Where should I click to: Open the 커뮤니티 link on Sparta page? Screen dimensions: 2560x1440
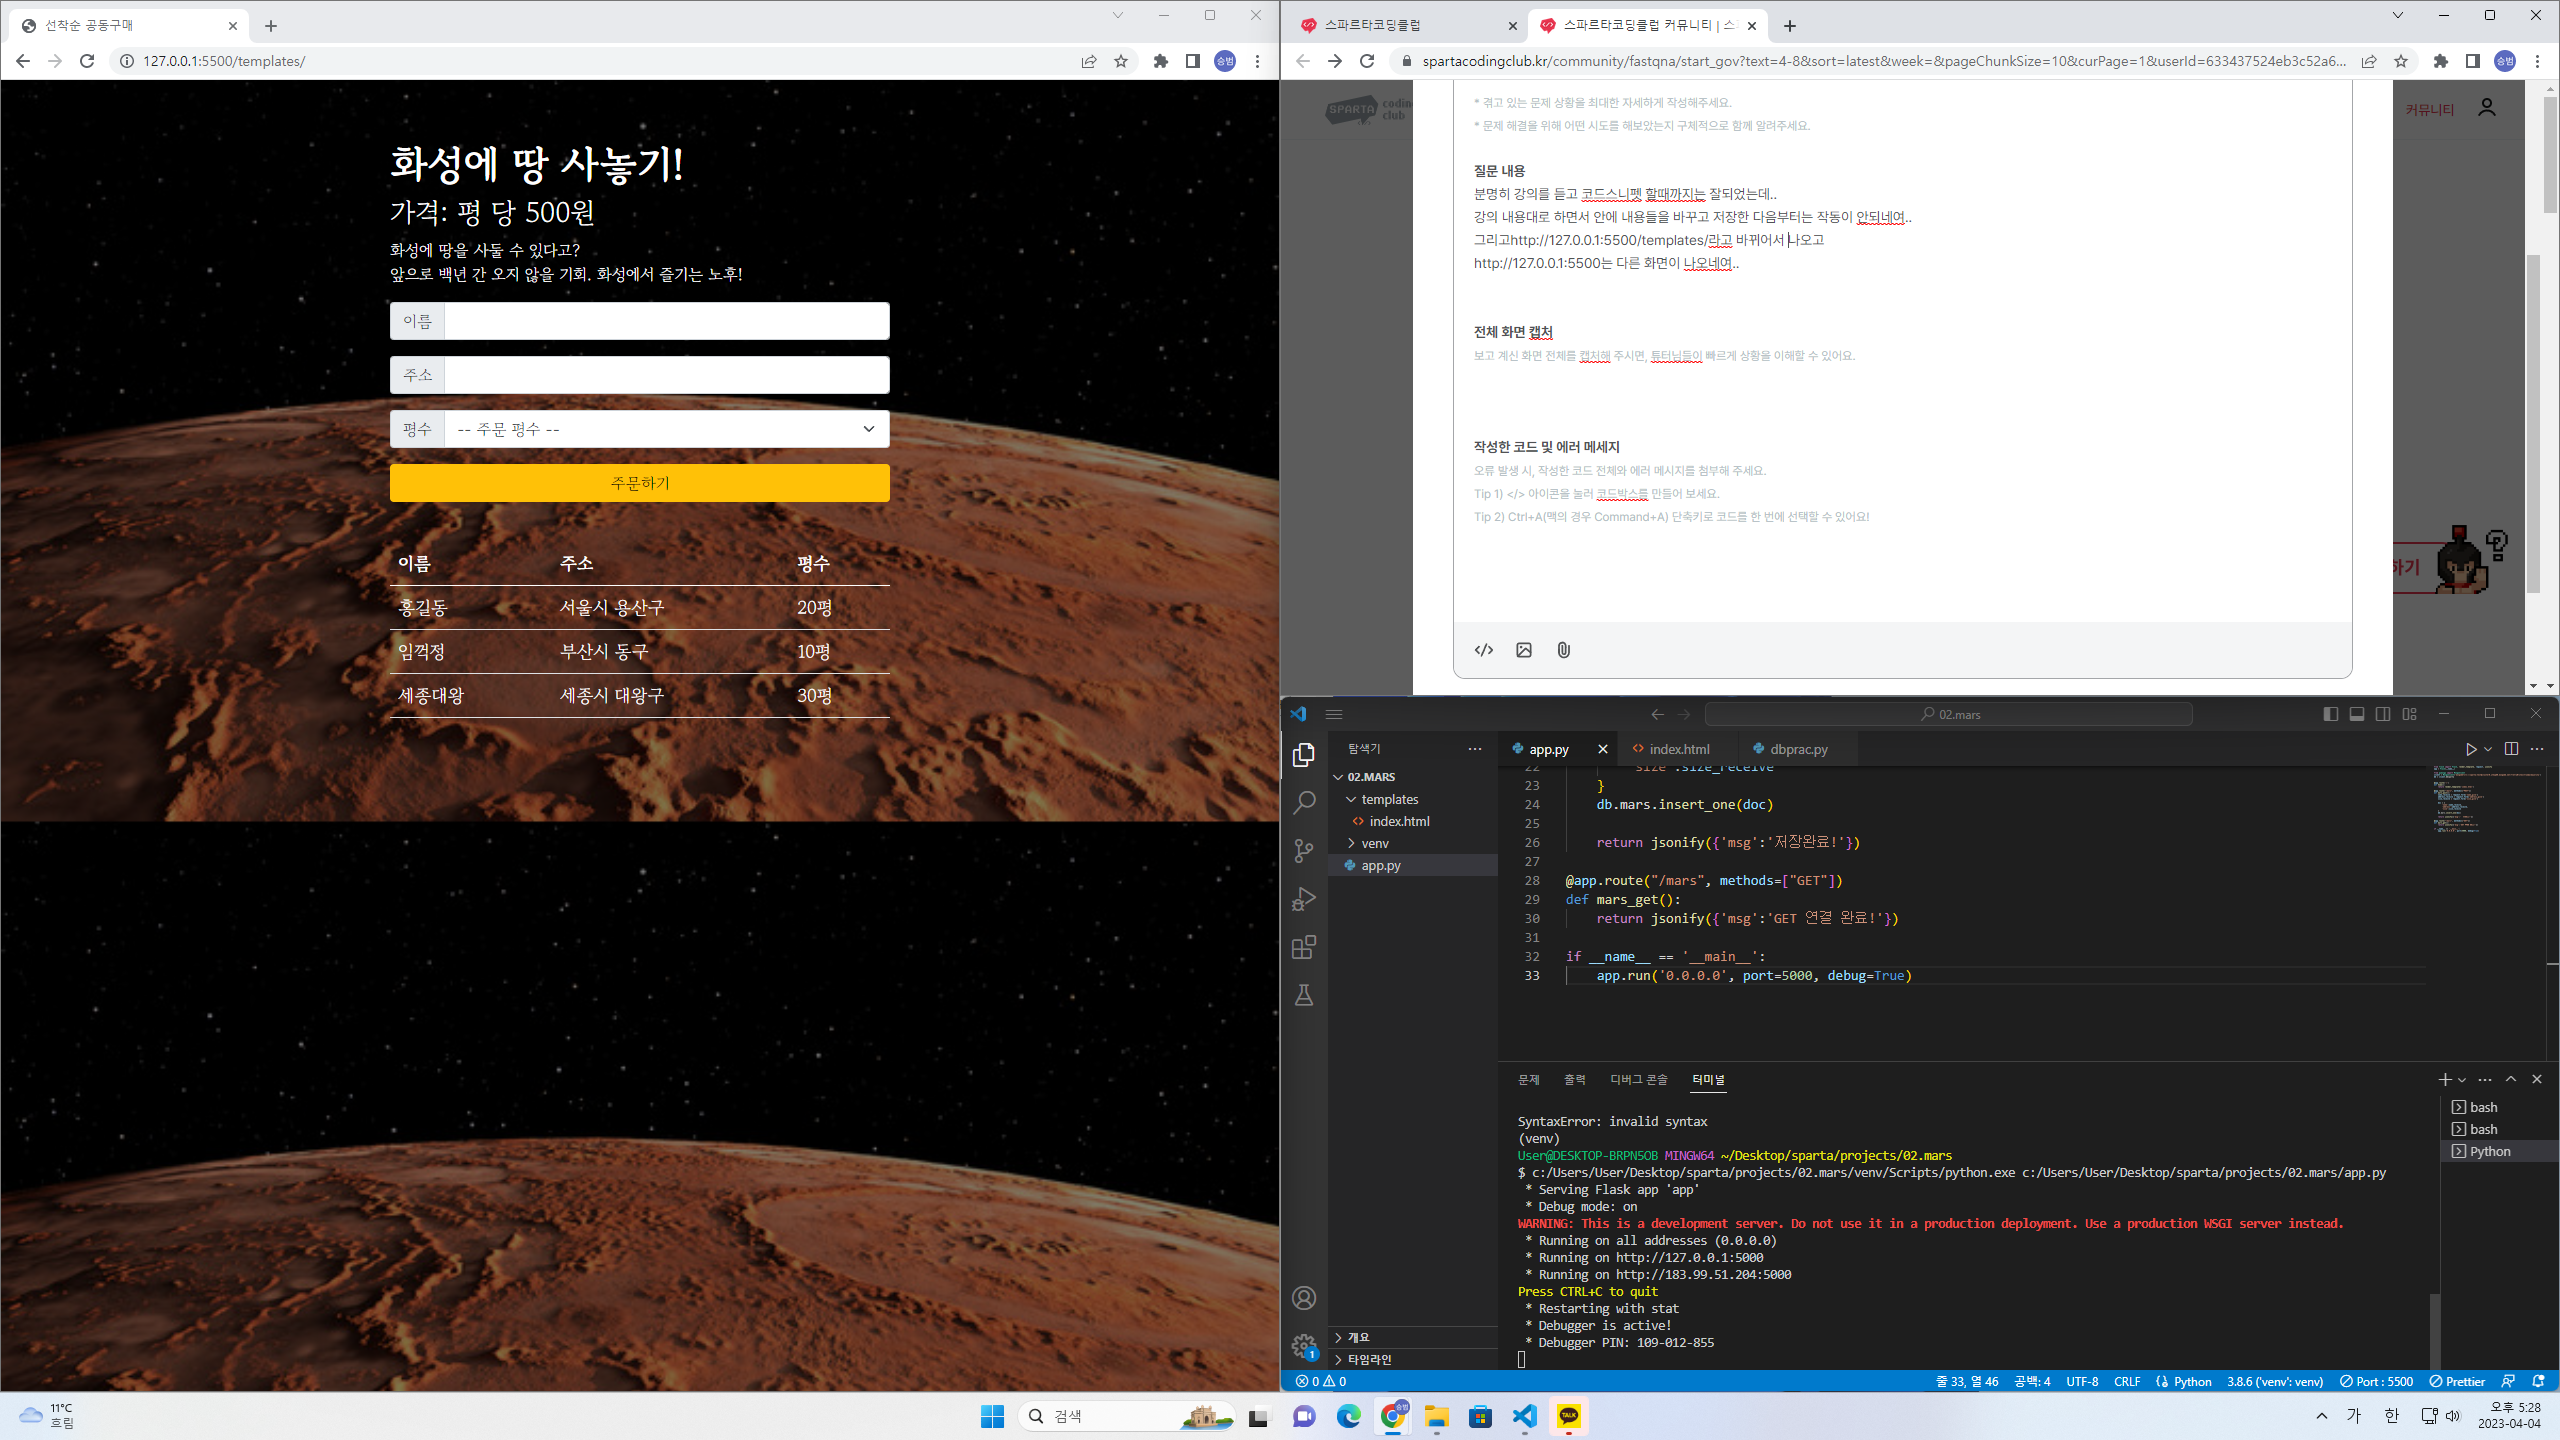2430,109
